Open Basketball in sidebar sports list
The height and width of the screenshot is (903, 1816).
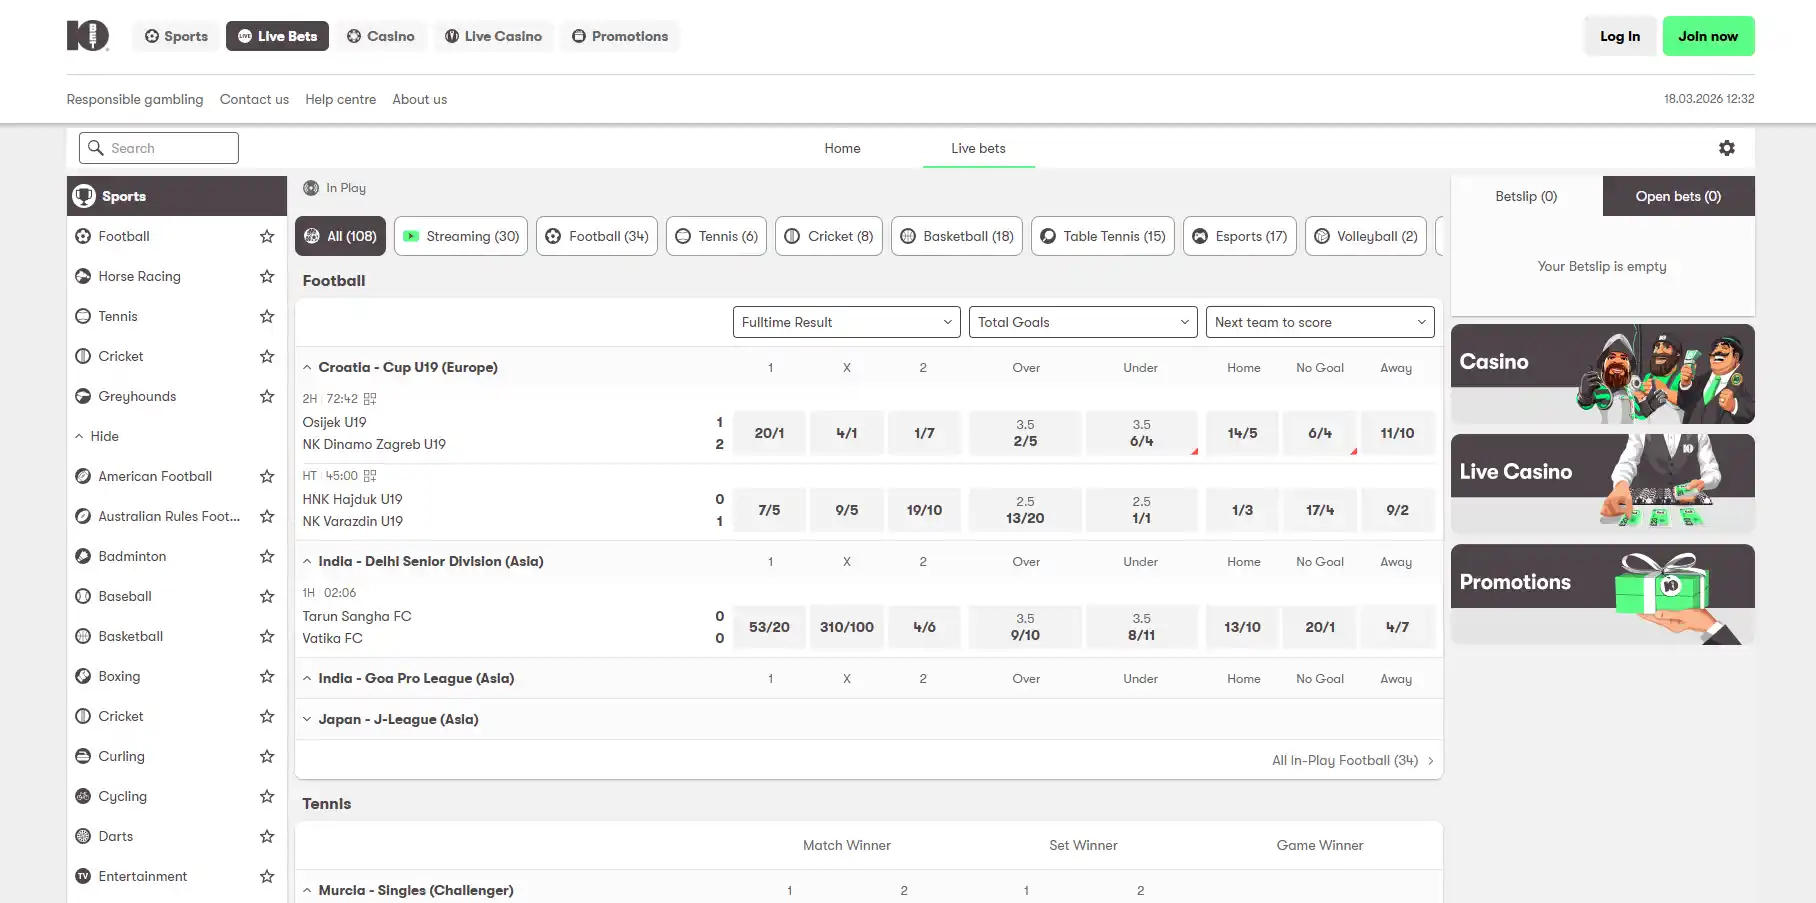(x=131, y=636)
